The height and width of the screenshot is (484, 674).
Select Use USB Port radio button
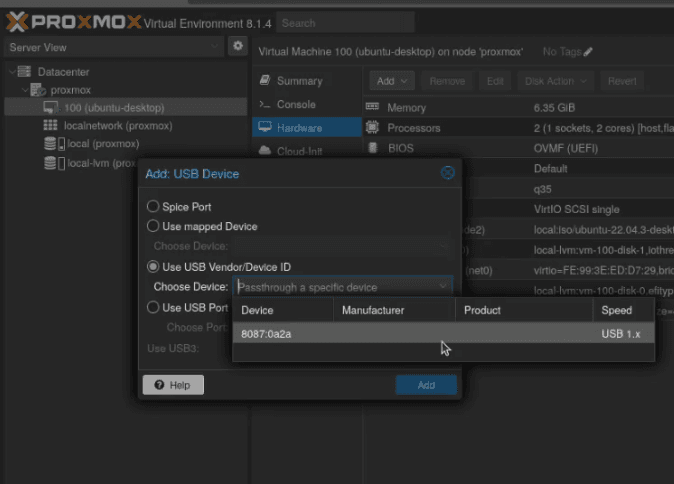(153, 307)
